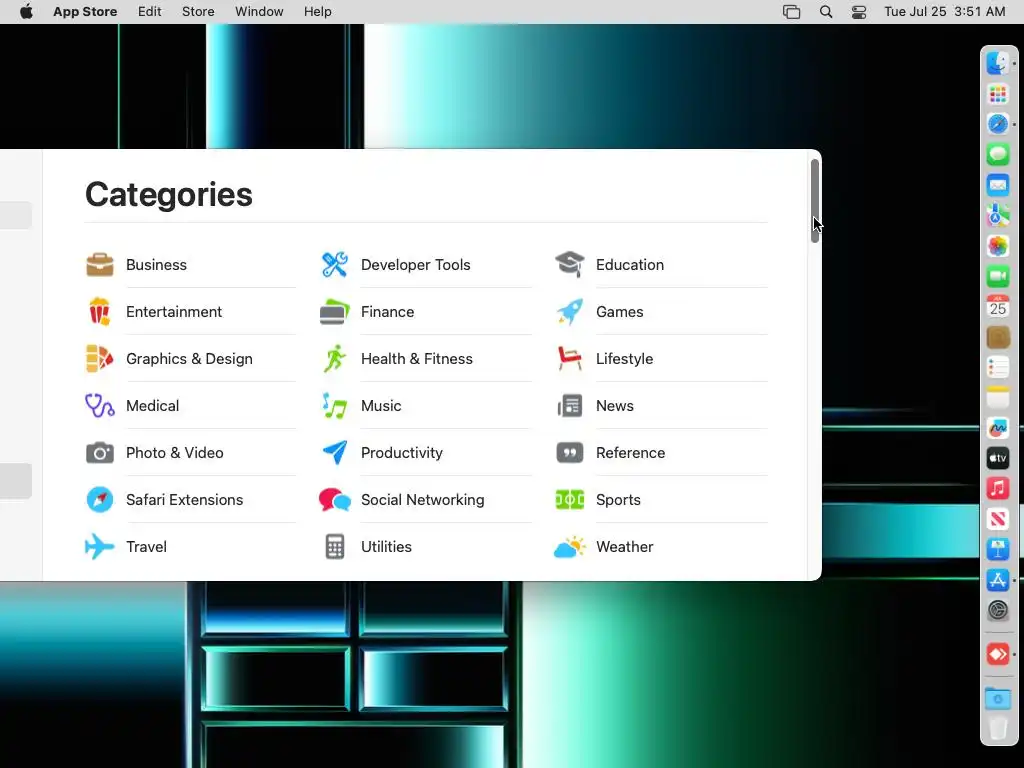The height and width of the screenshot is (768, 1024).
Task: Open Photos from the Dock
Action: click(998, 246)
